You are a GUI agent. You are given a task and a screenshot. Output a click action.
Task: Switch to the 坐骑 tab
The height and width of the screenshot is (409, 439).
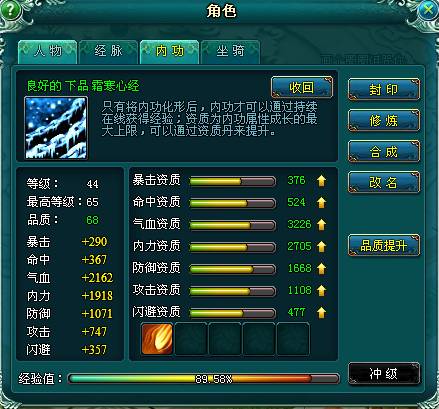[231, 52]
